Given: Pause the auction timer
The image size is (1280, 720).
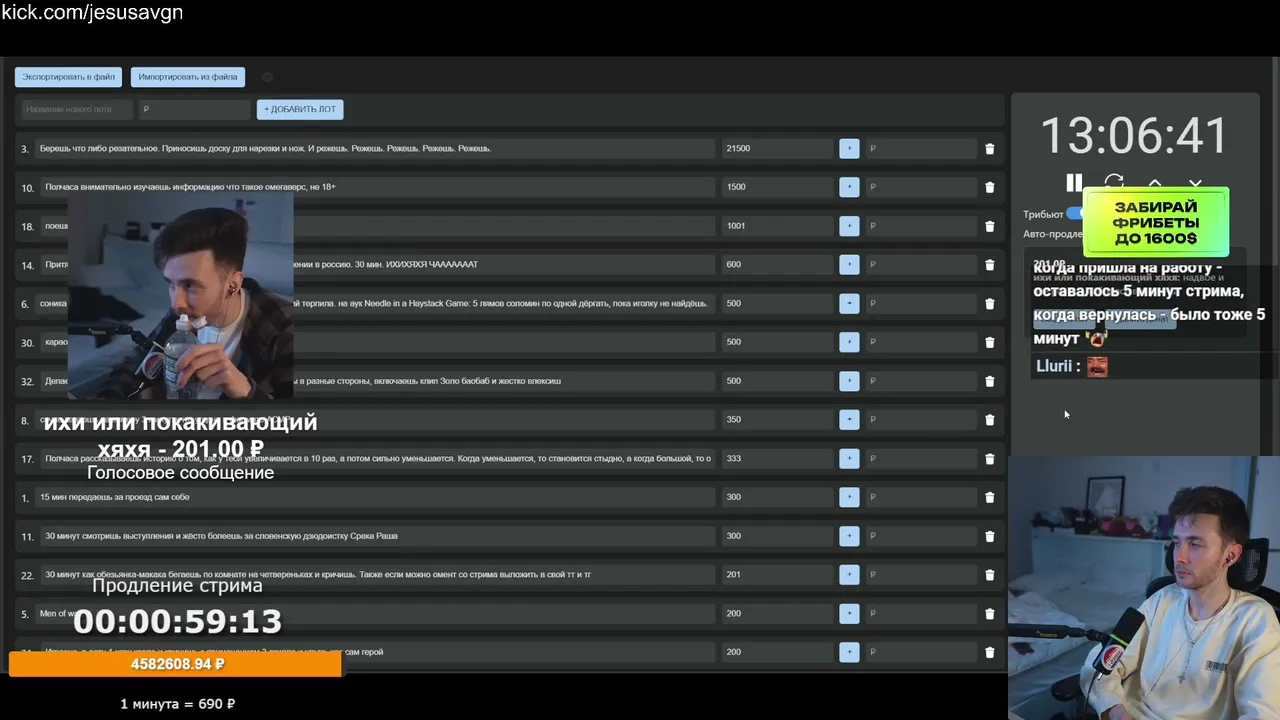Looking at the screenshot, I should click(1074, 183).
